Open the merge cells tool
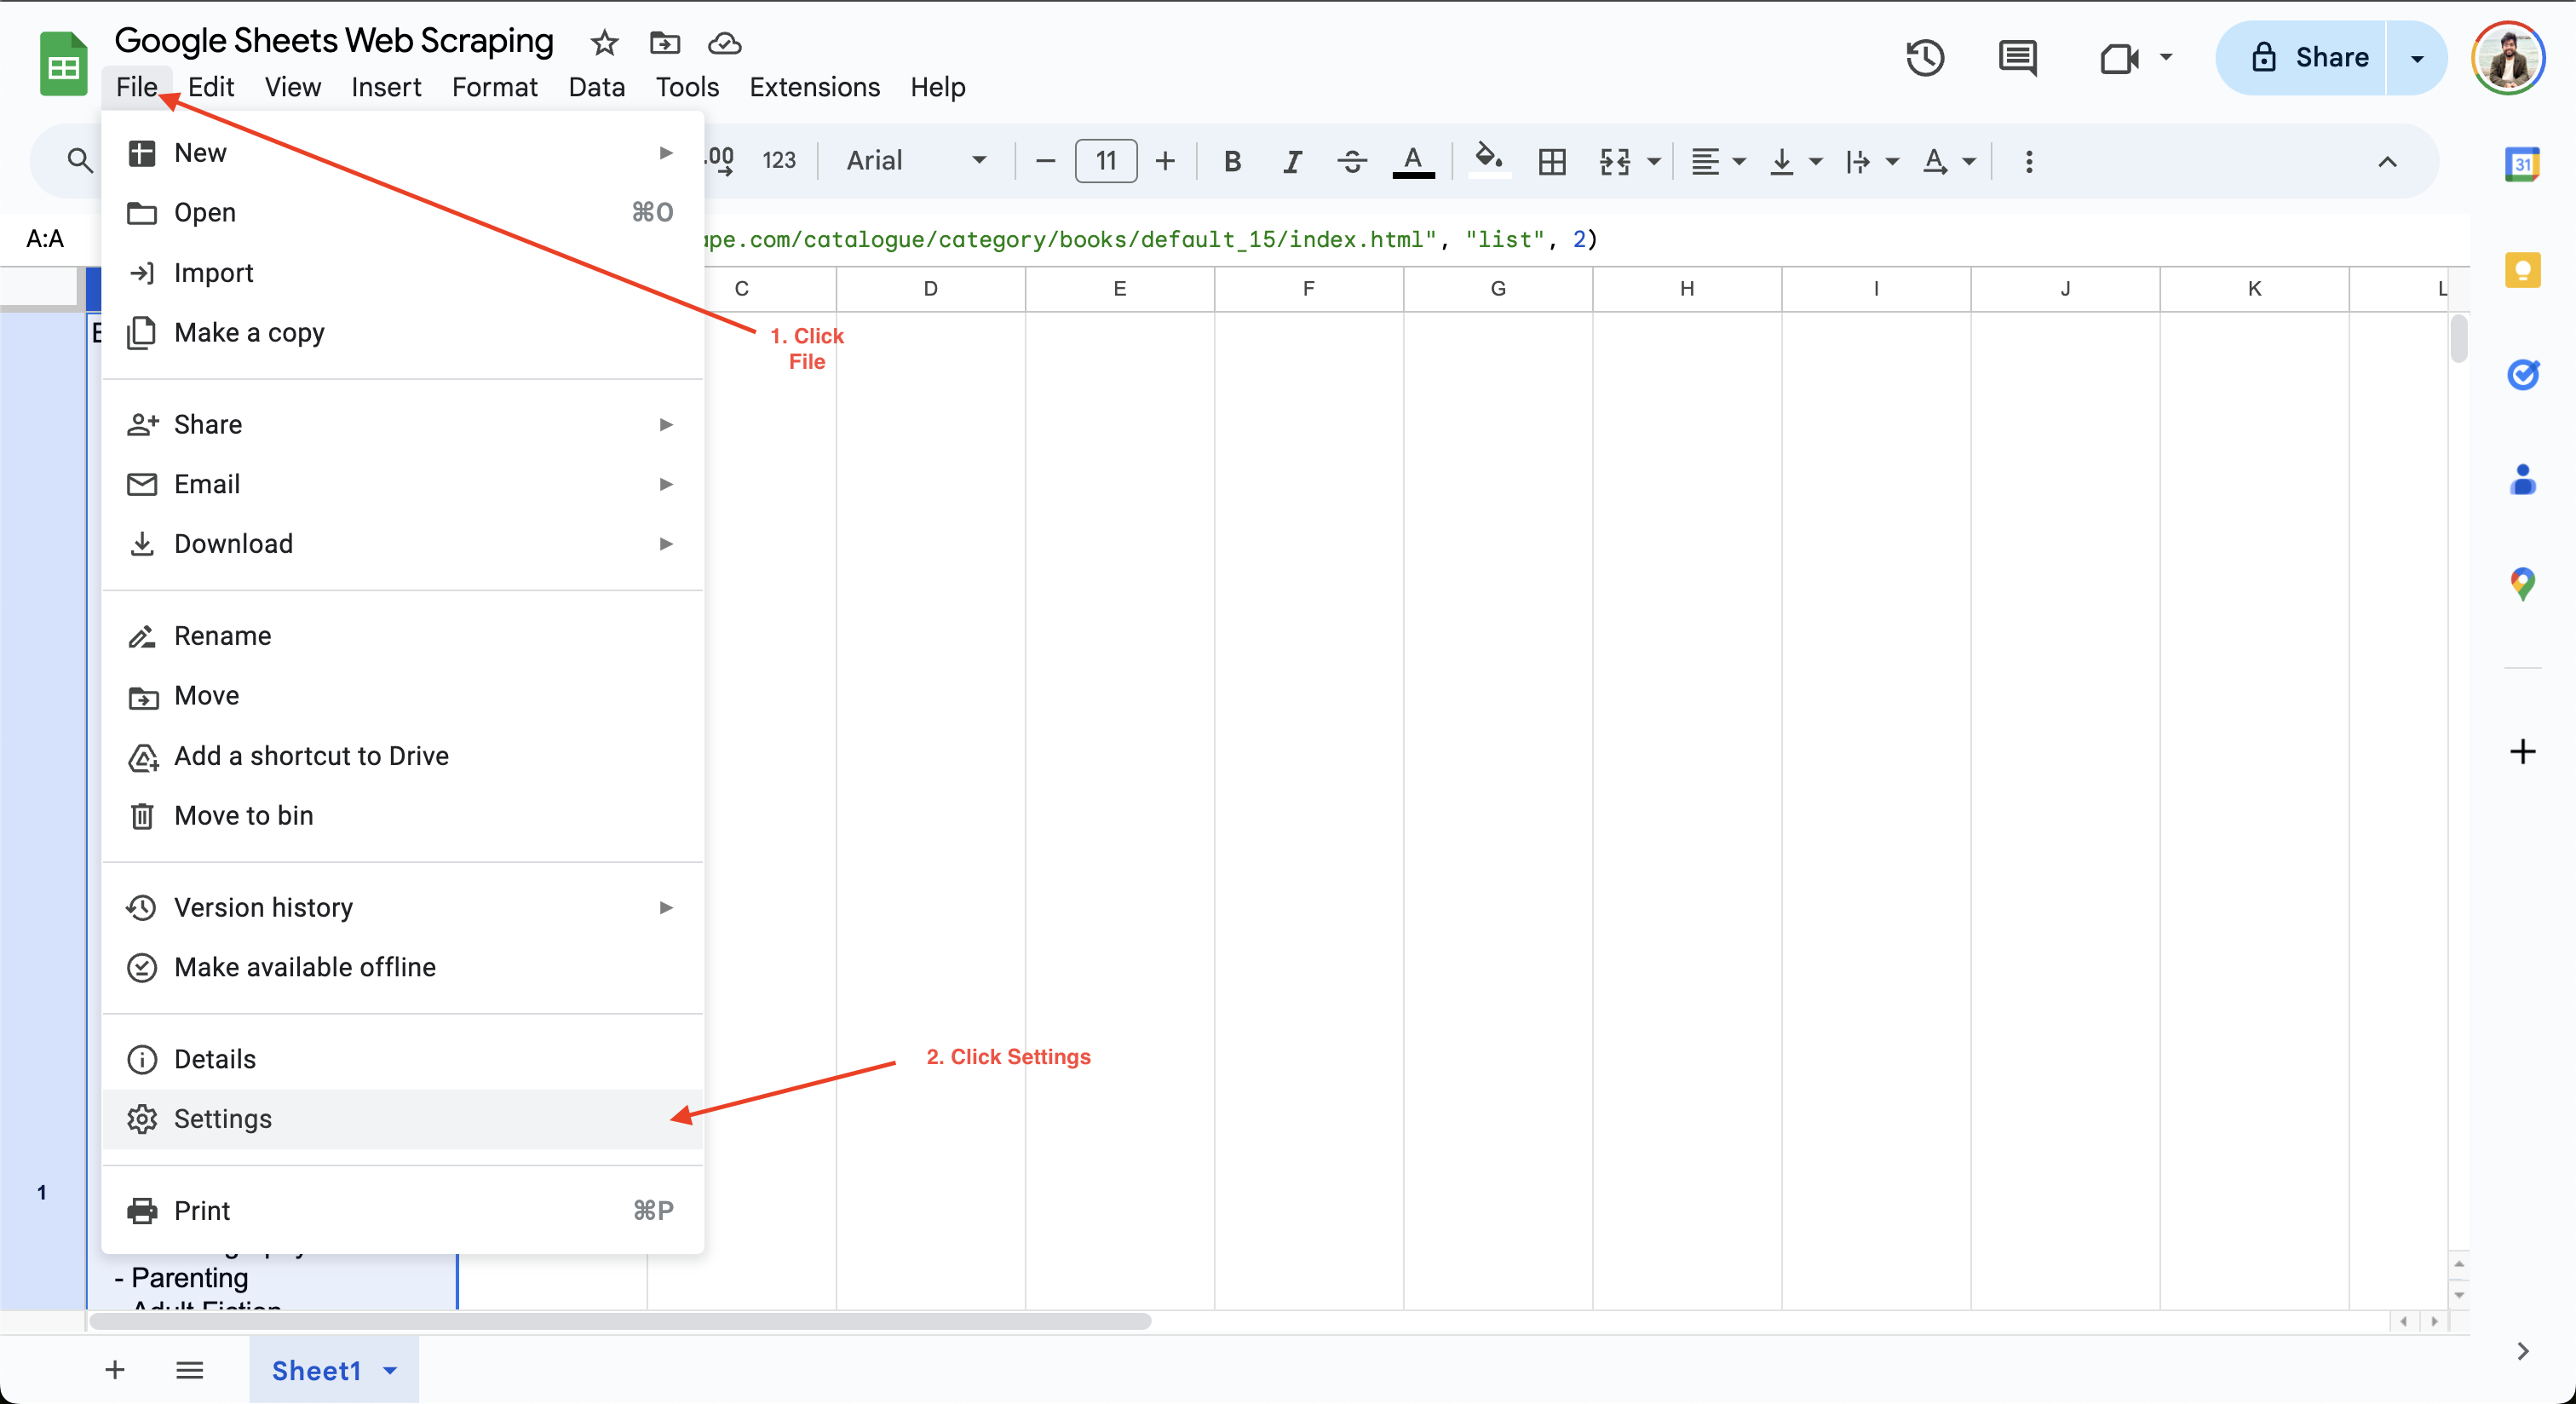This screenshot has height=1404, width=2576. point(1616,161)
